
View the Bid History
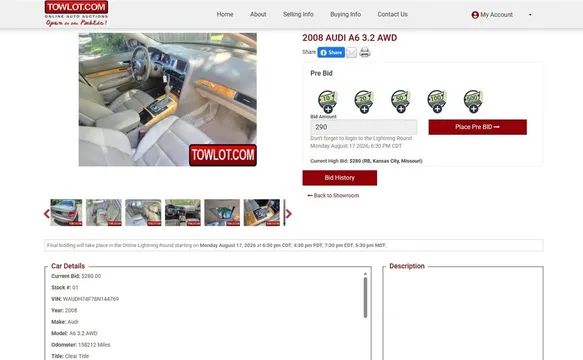(339, 178)
